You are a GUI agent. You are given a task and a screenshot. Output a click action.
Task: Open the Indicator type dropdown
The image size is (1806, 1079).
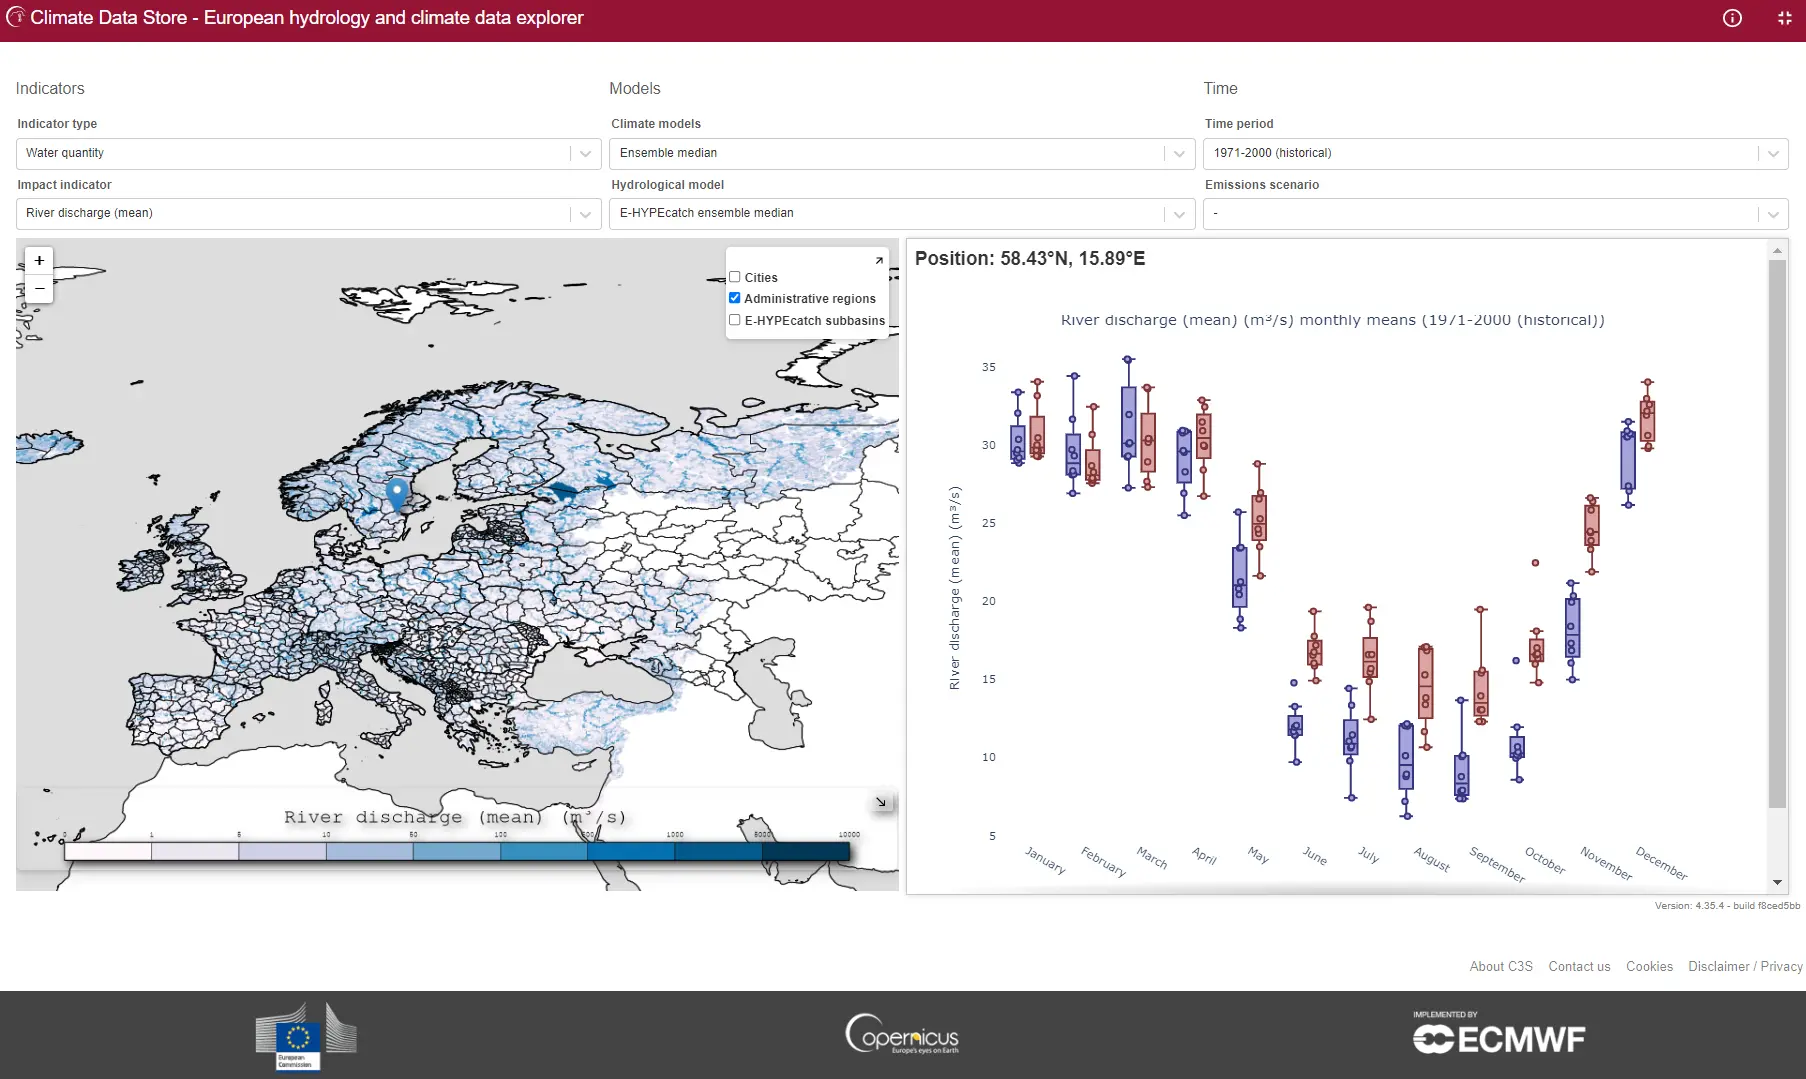click(308, 153)
